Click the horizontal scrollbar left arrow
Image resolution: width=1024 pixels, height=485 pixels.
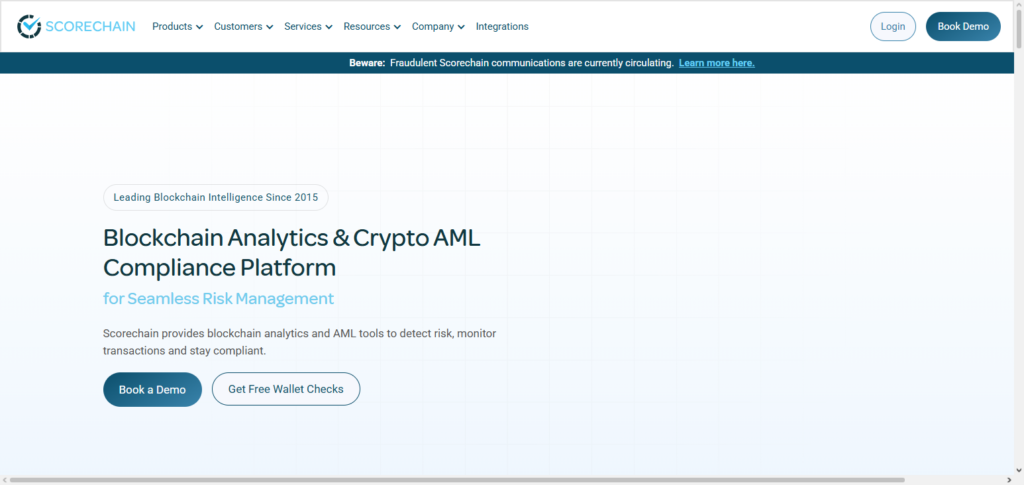tap(5, 480)
